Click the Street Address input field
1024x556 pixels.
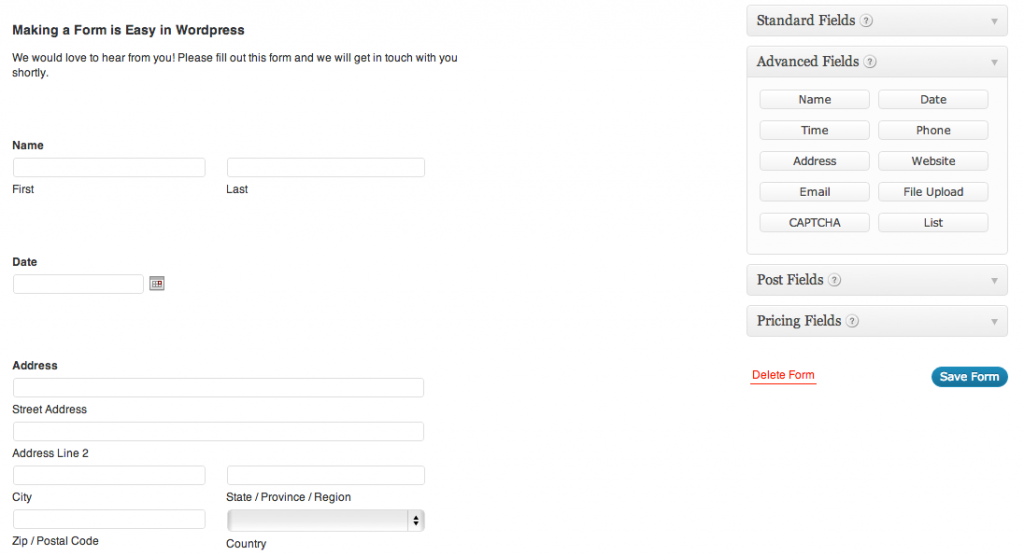point(218,387)
